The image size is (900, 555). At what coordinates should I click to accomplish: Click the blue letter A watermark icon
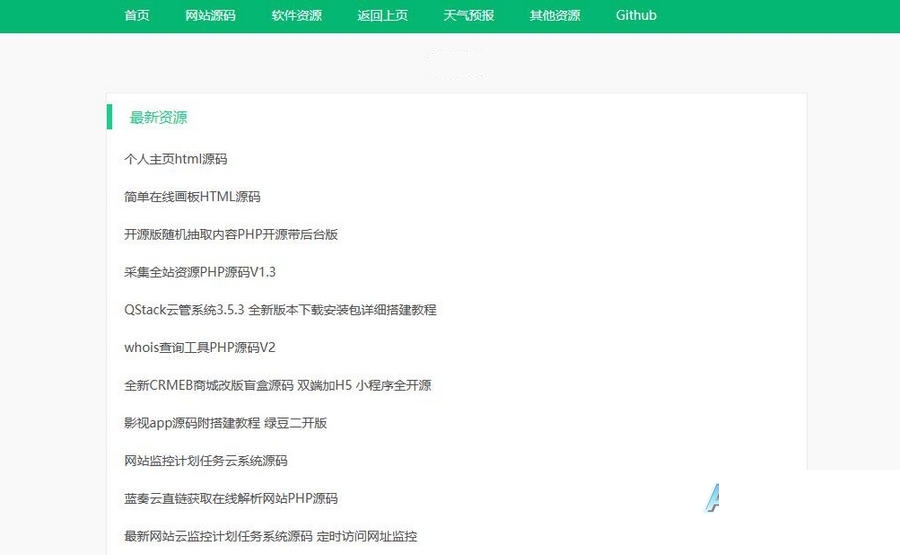pos(712,498)
